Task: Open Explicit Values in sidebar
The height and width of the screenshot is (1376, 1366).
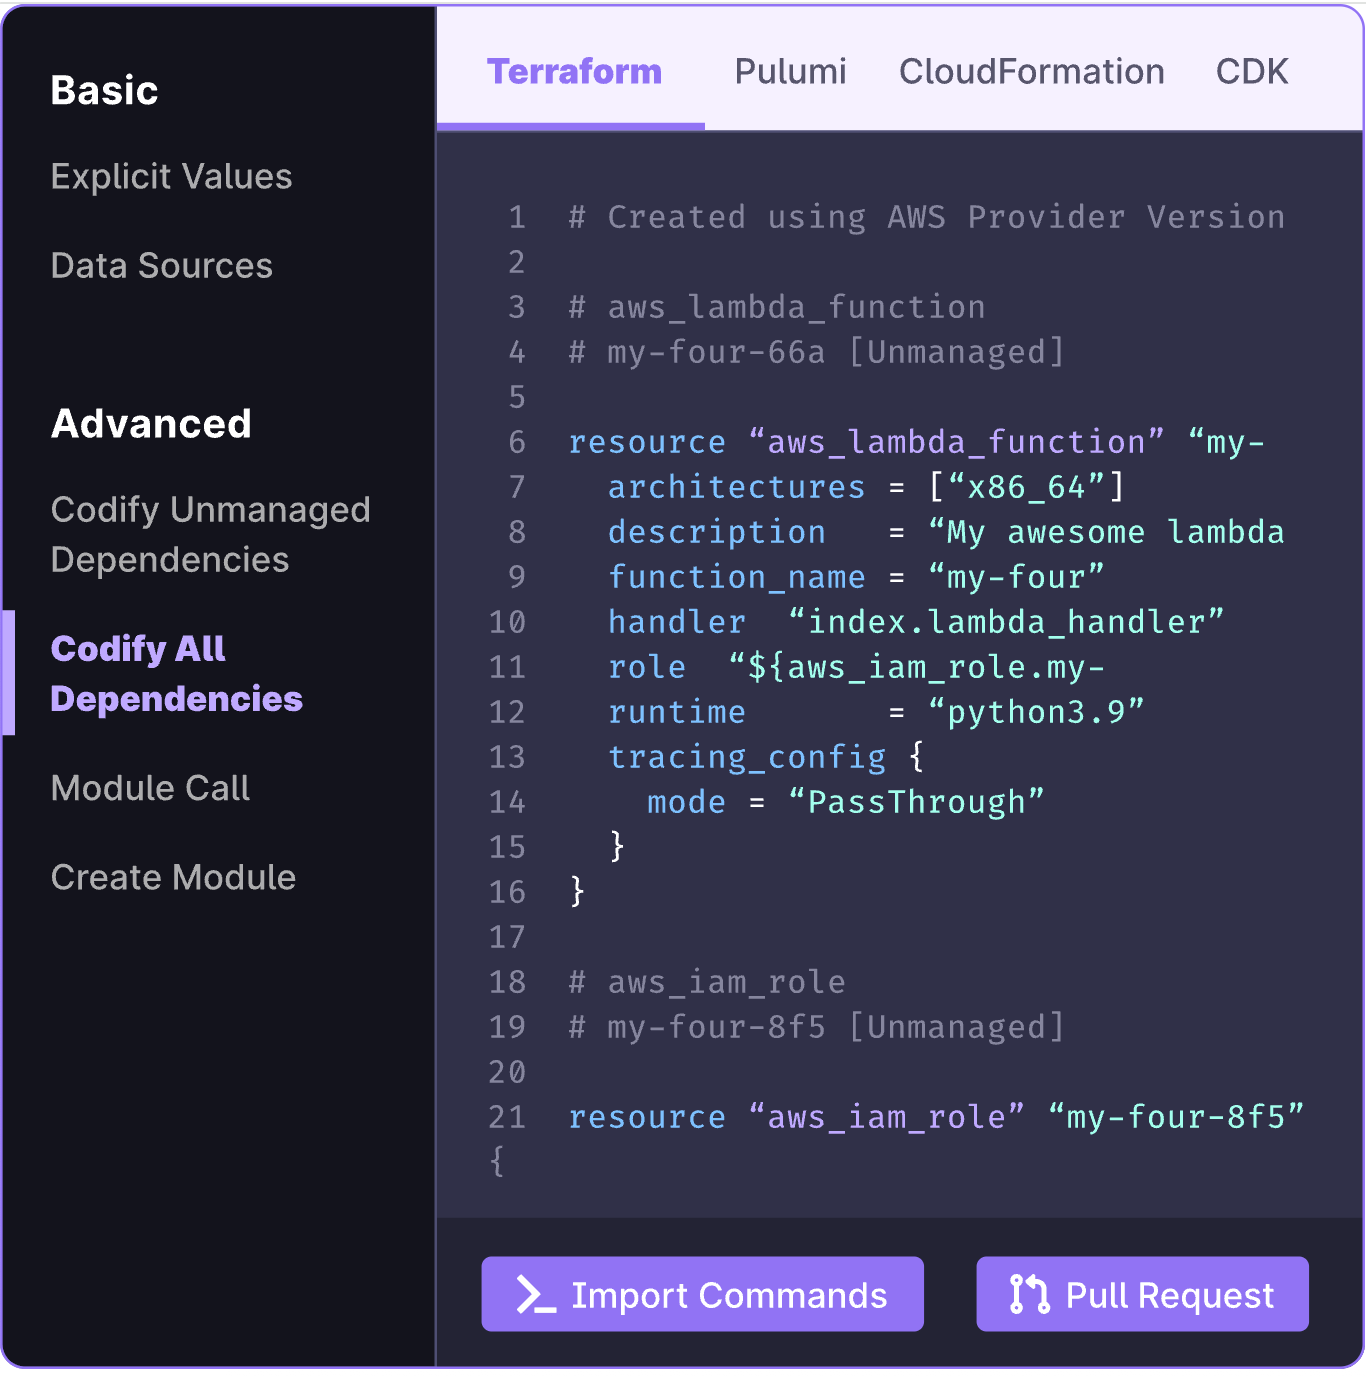Action: point(171,177)
